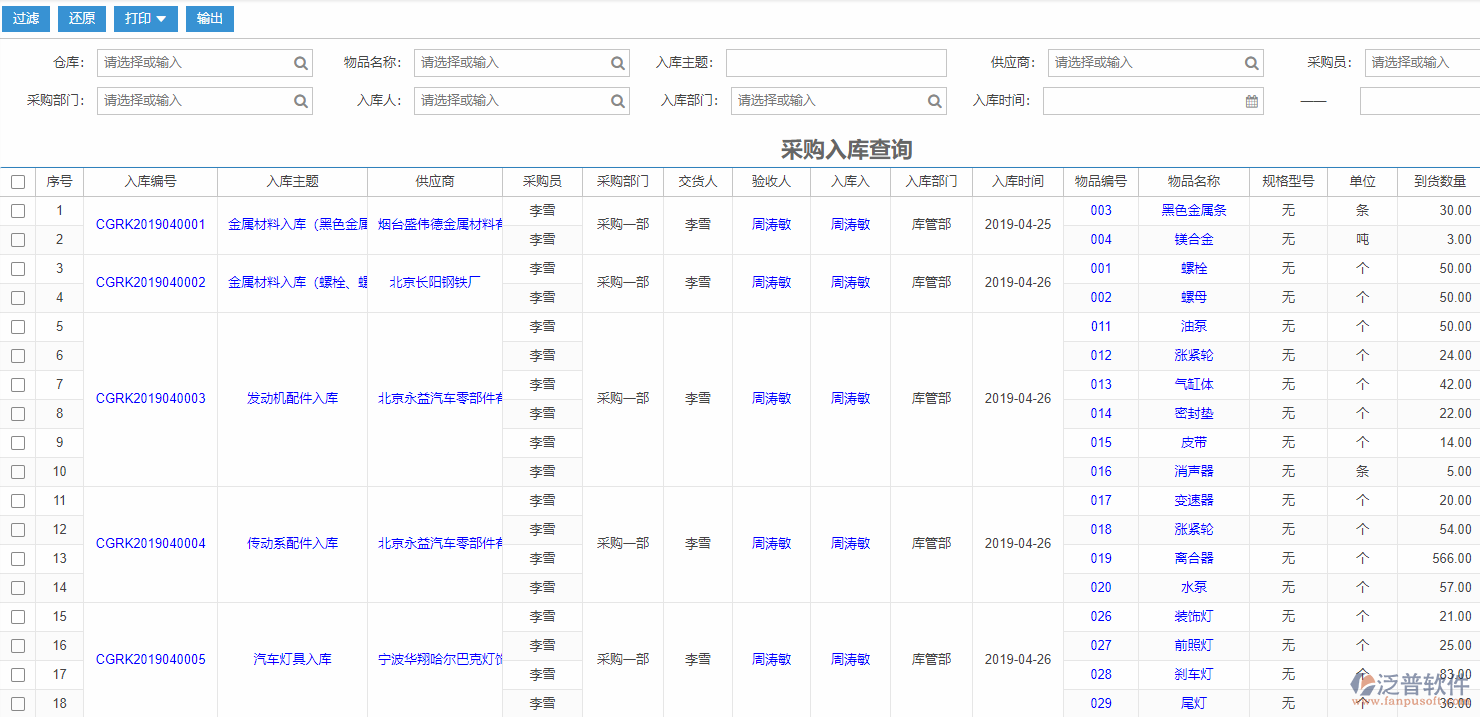Click the search icon beside 仓库 field

tap(300, 62)
